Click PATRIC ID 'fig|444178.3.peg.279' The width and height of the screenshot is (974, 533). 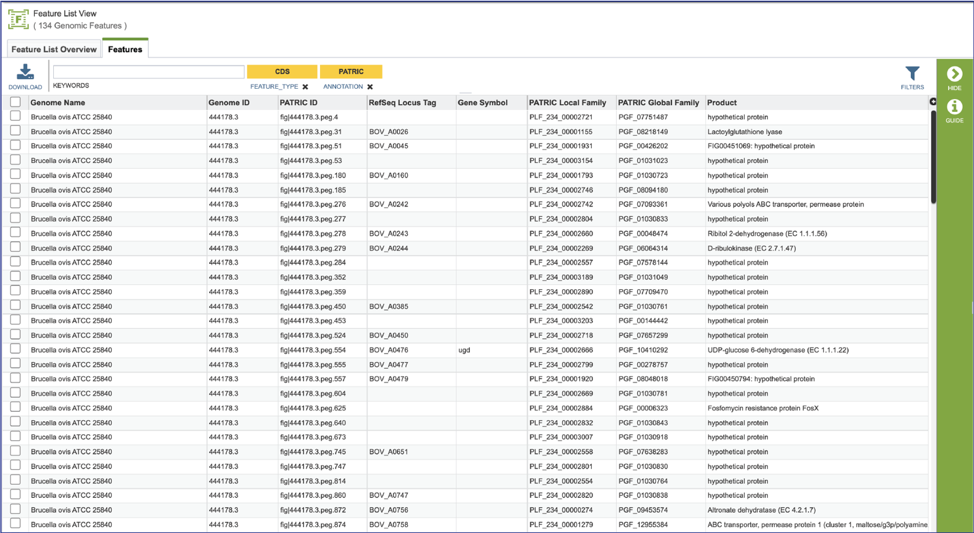(313, 248)
